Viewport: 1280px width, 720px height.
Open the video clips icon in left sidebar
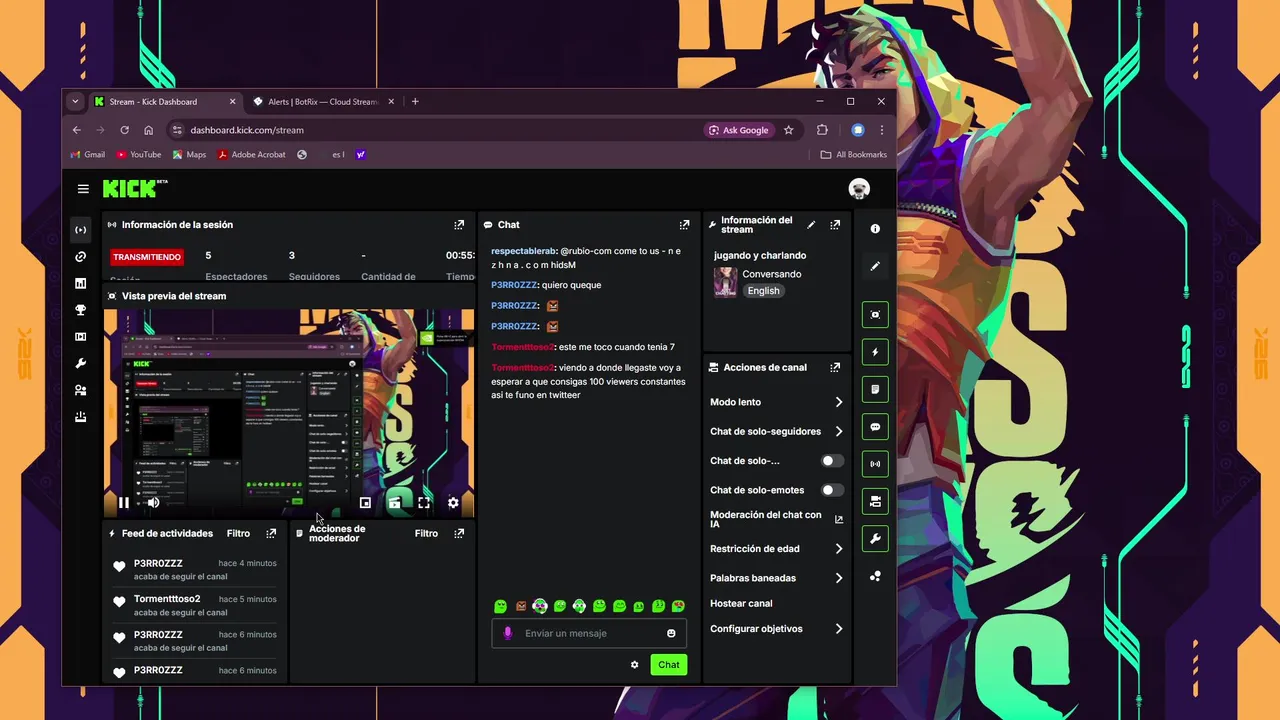(x=81, y=337)
